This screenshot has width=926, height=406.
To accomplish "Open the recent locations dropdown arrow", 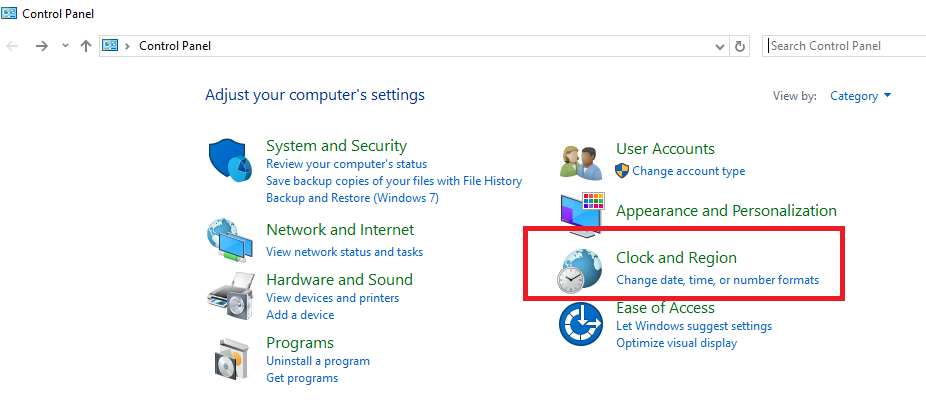I will tap(65, 46).
